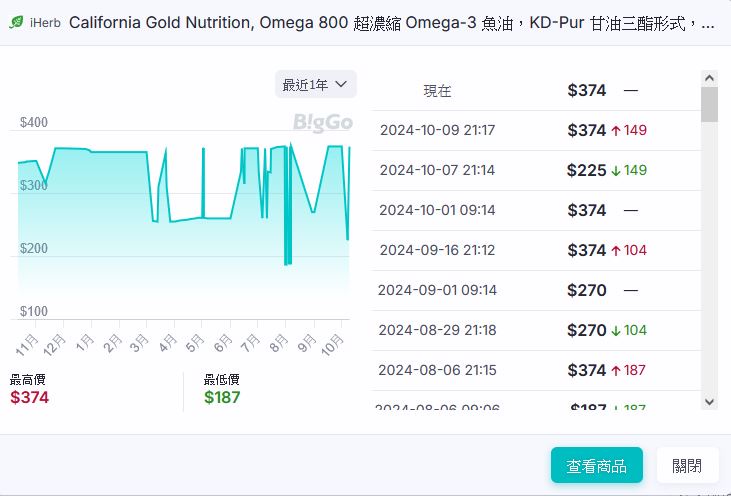This screenshot has width=731, height=496.
Task: Click the 最低價 $187 value
Action: (x=224, y=397)
